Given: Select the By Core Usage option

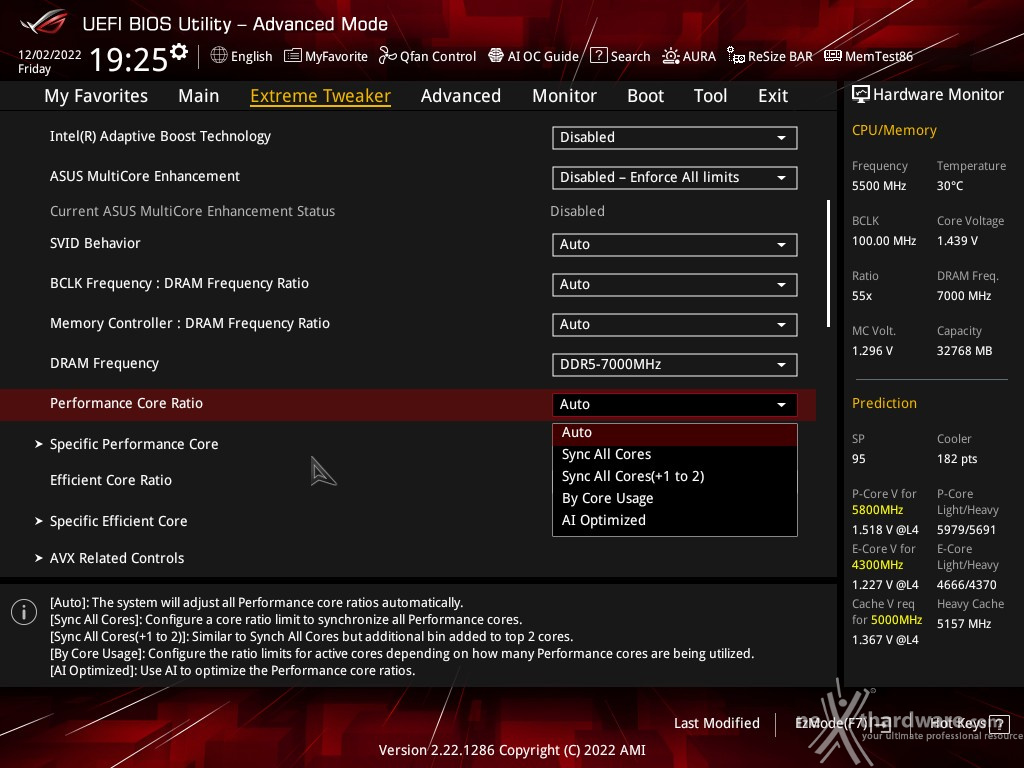Looking at the screenshot, I should click(675, 498).
